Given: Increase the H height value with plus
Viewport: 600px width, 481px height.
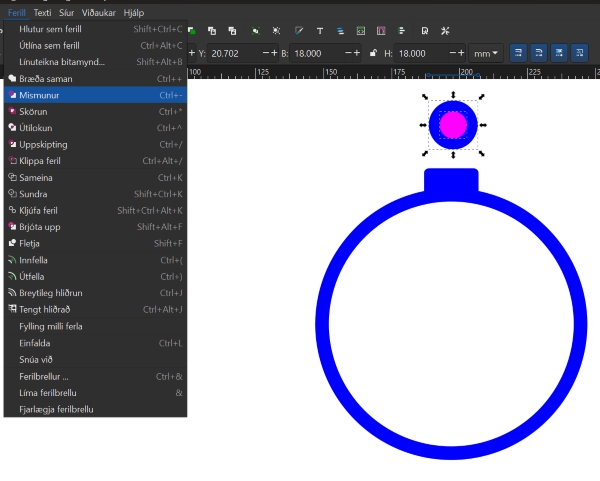Looking at the screenshot, I should click(460, 52).
